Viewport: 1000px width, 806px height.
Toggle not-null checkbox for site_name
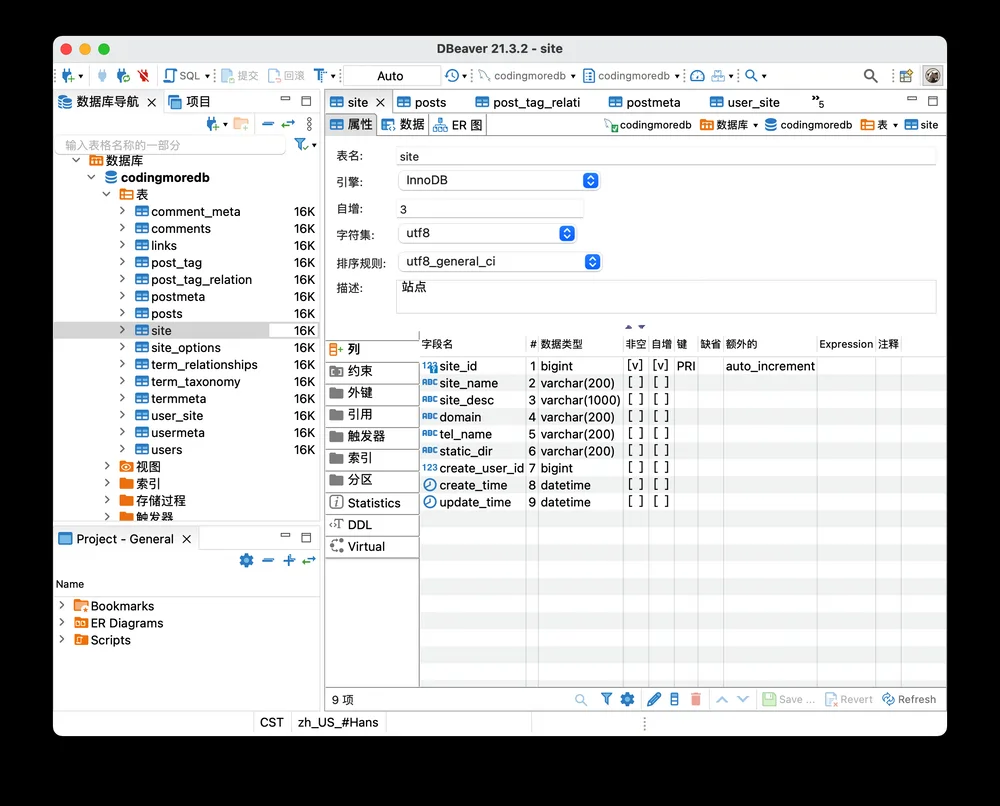[x=635, y=383]
